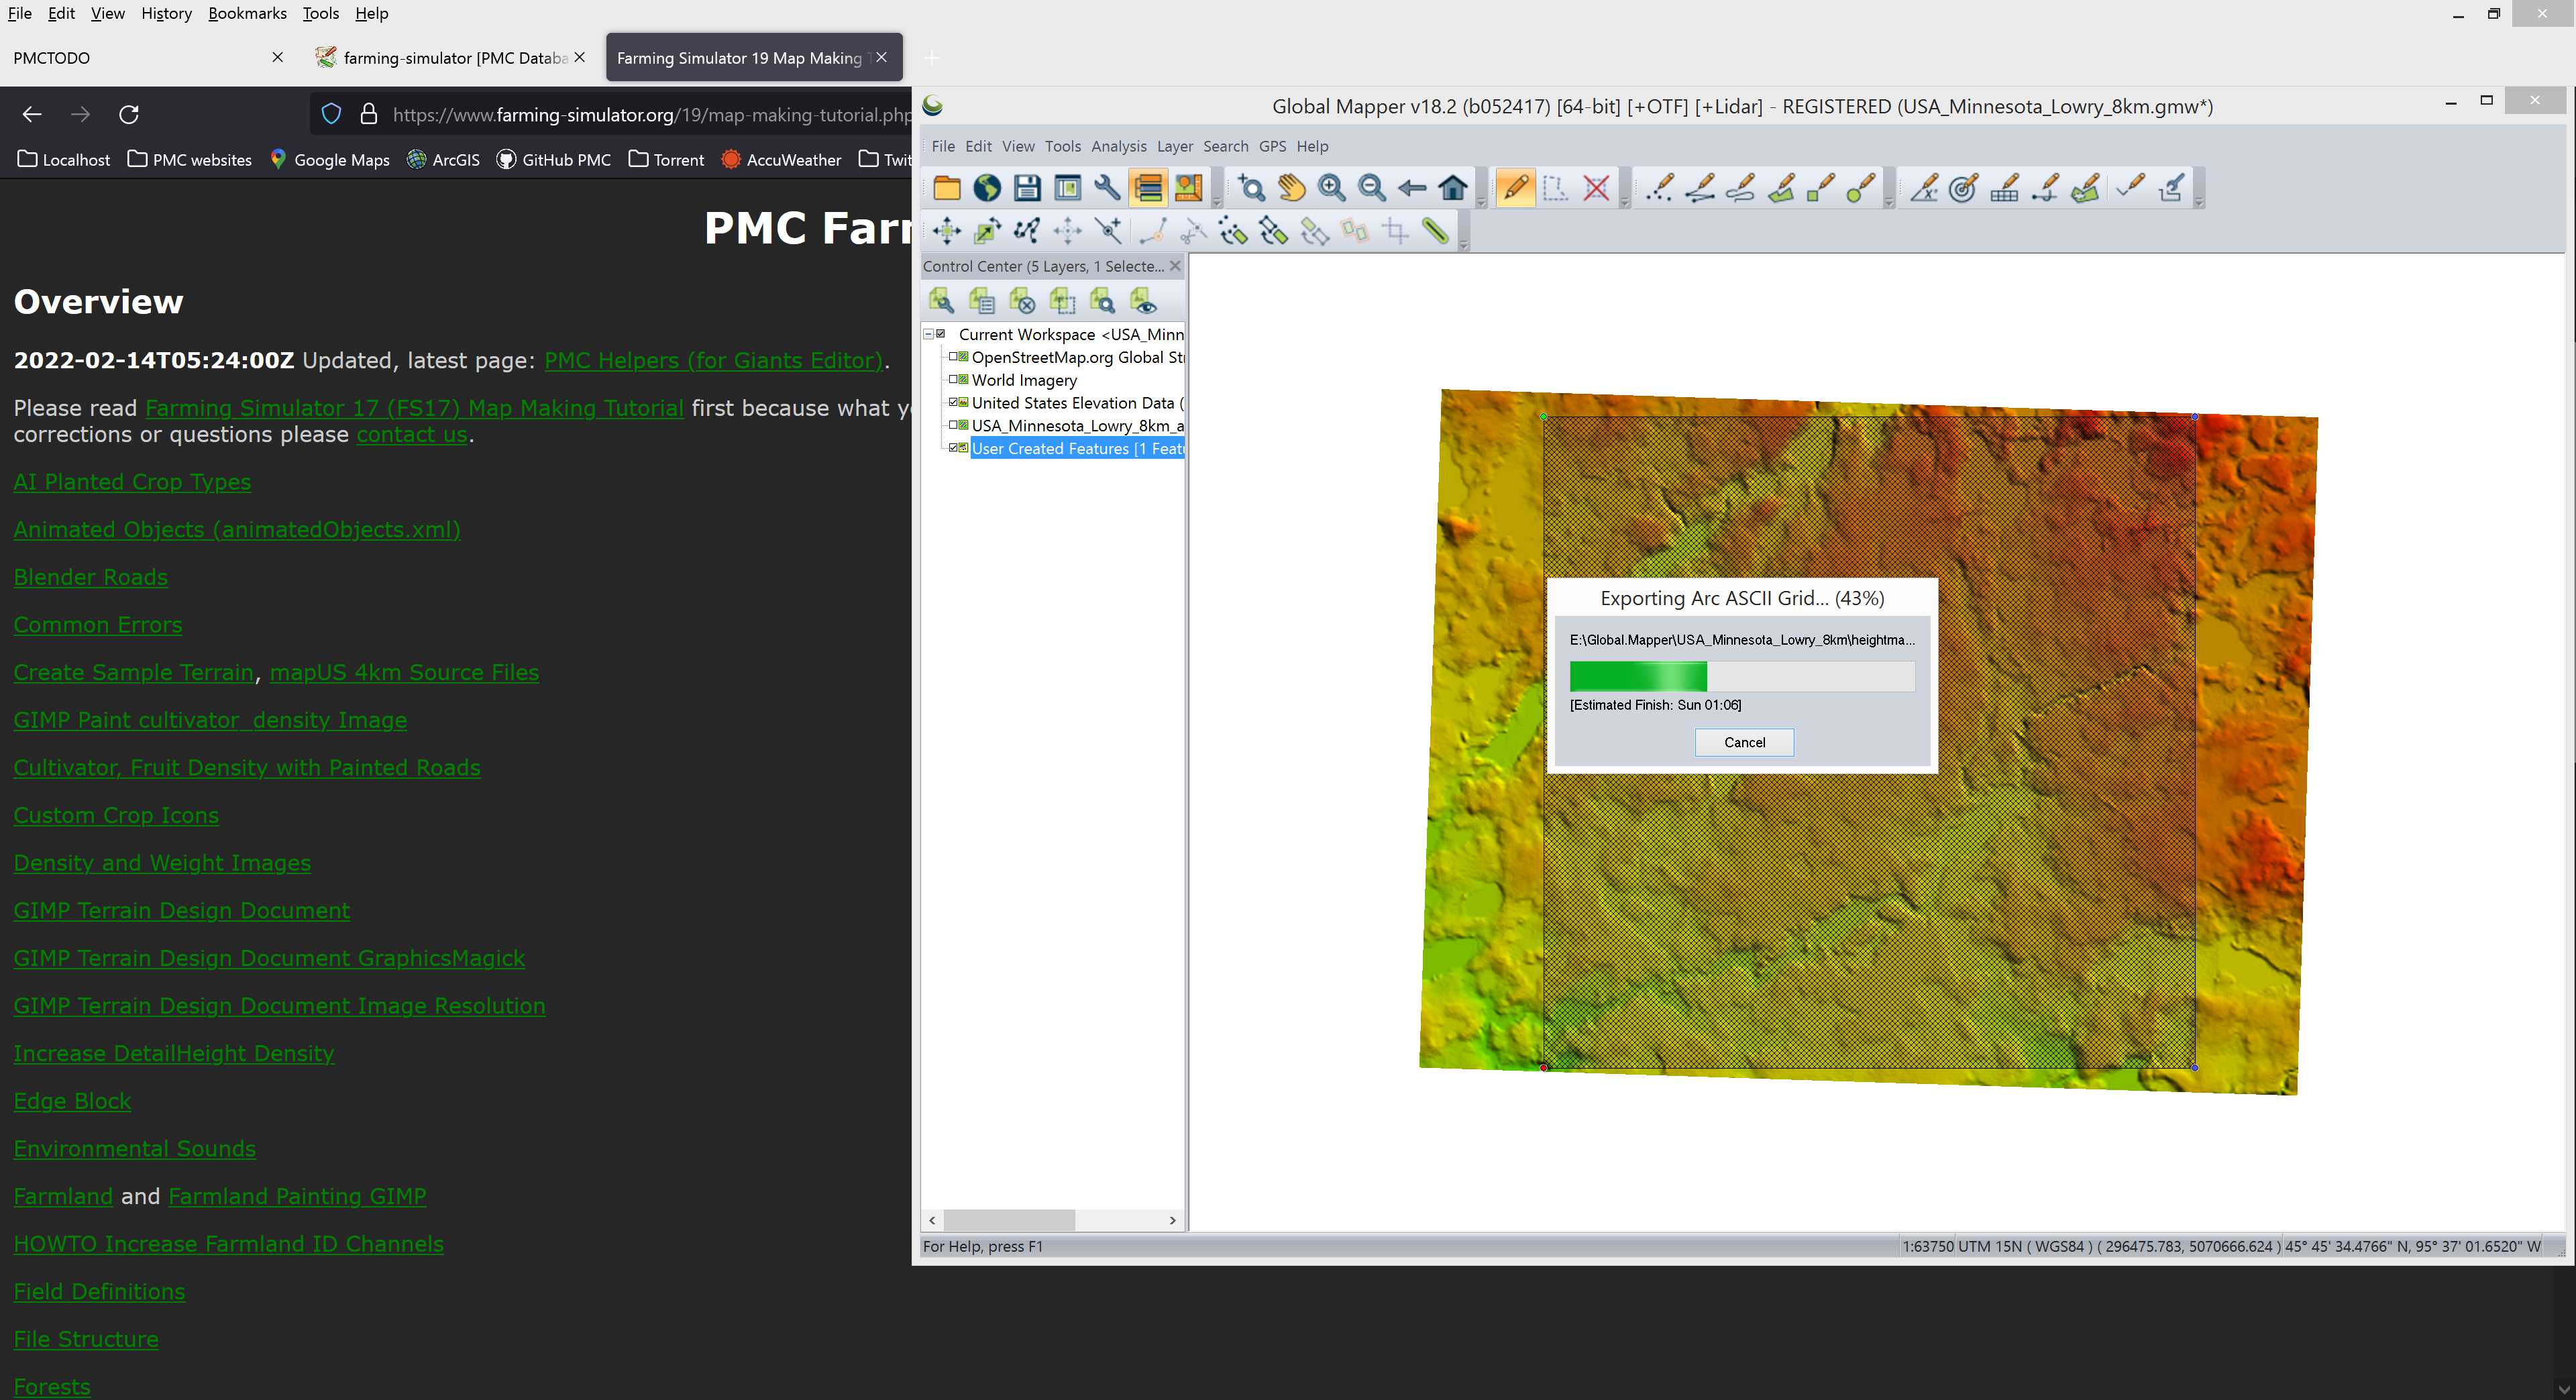Open online data download globe icon
The height and width of the screenshot is (1400, 2576).
(x=987, y=188)
